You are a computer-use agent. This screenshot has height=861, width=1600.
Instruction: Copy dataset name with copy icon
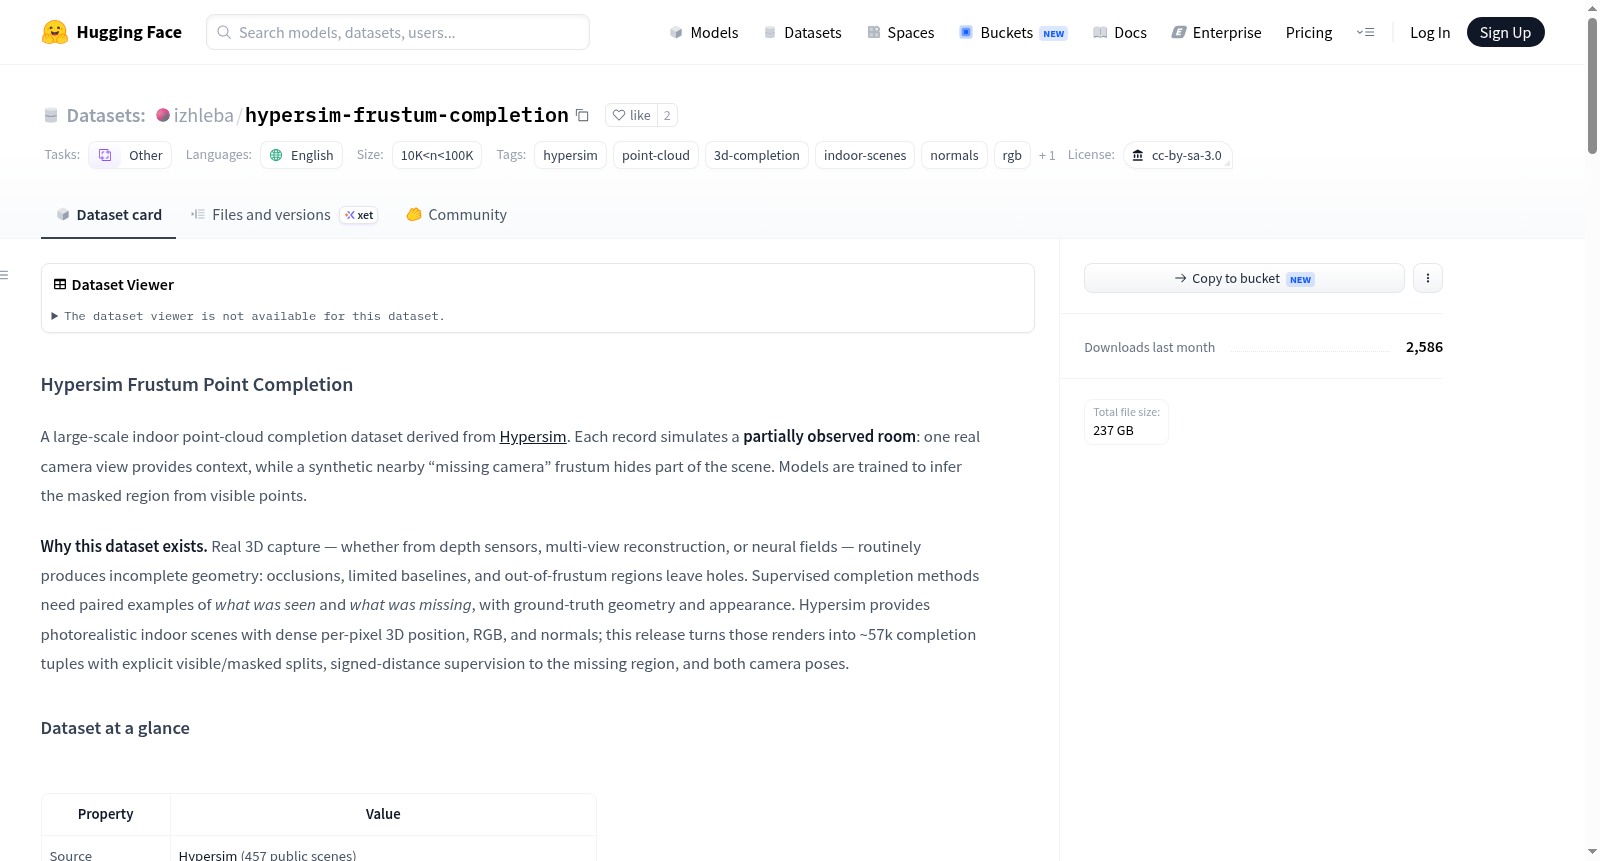point(582,115)
